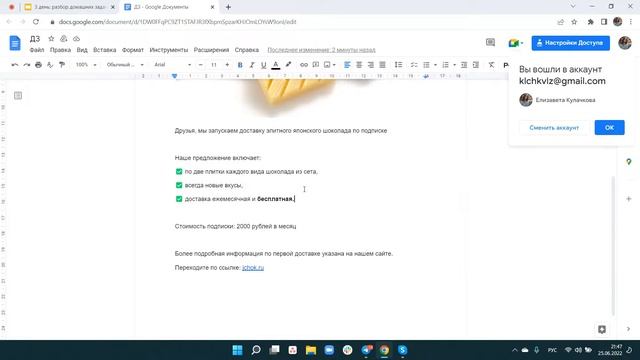Open the paragraph style dropdown 'Обычный'
This screenshot has height=360, width=640.
(x=125, y=65)
